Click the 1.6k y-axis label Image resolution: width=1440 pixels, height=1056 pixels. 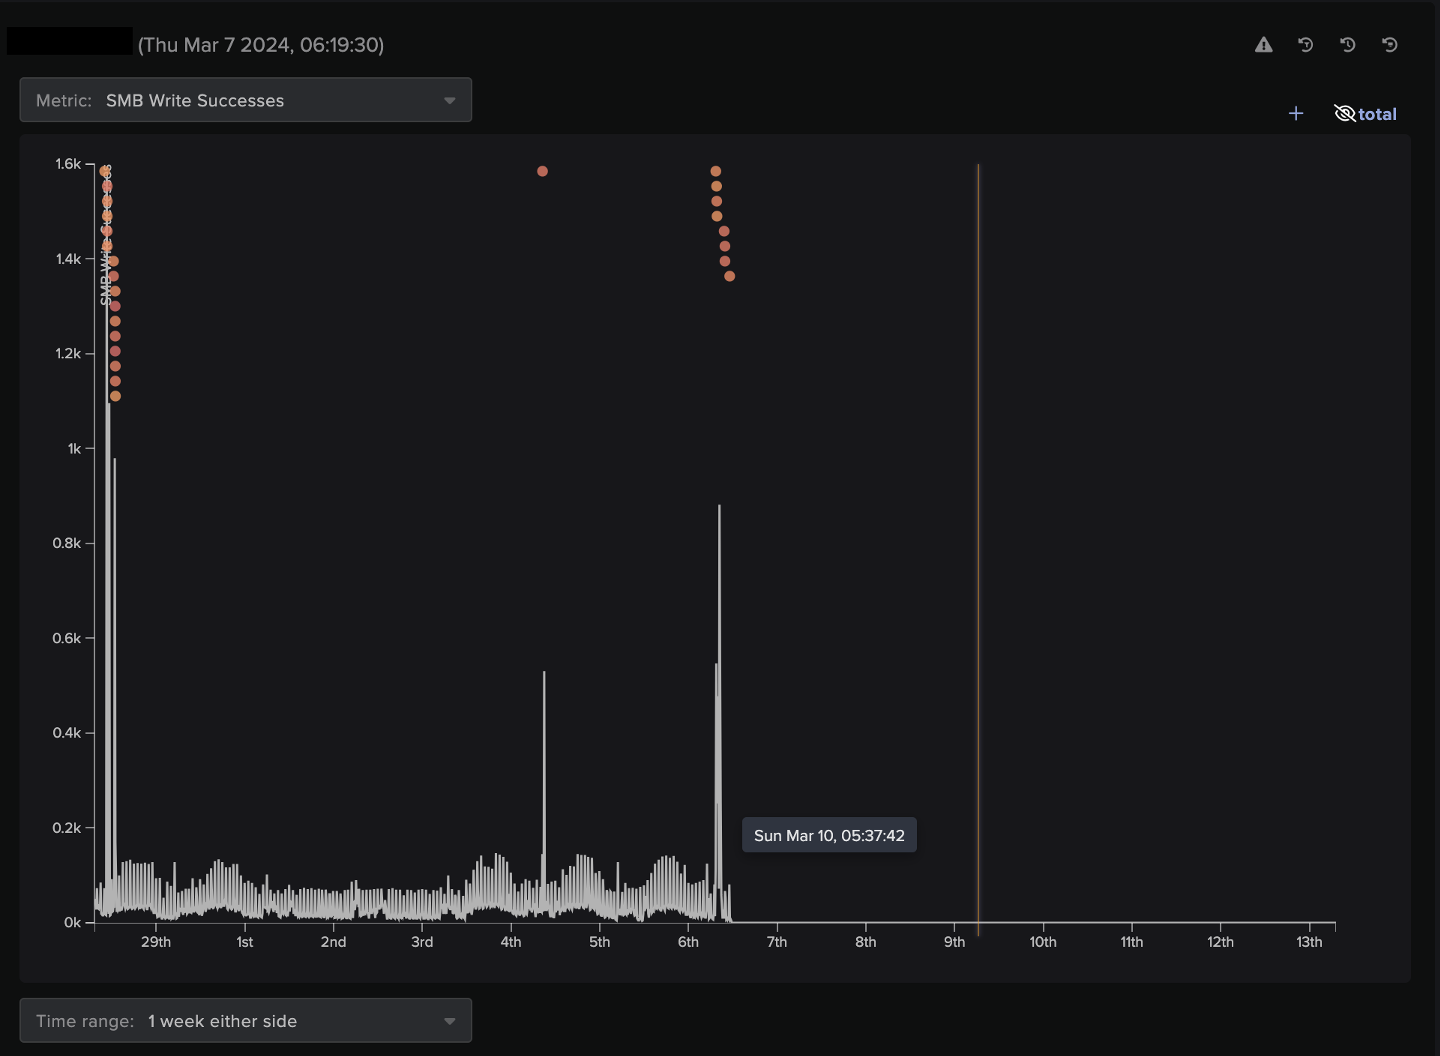pyautogui.click(x=68, y=164)
